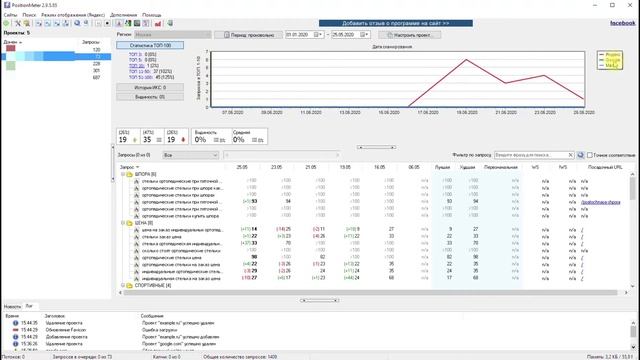Click the dark green table toolbar icon

tap(137, 24)
